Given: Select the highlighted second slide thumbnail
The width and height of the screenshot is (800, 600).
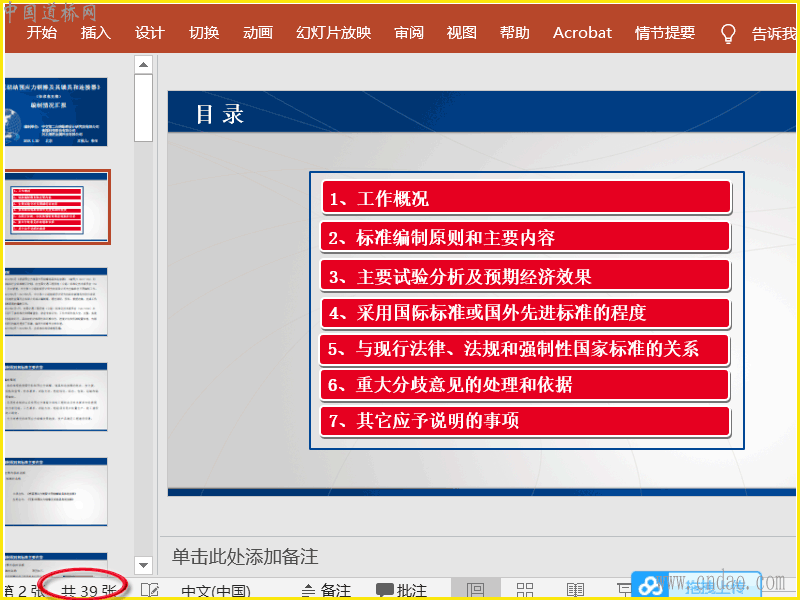Looking at the screenshot, I should pos(57,207).
